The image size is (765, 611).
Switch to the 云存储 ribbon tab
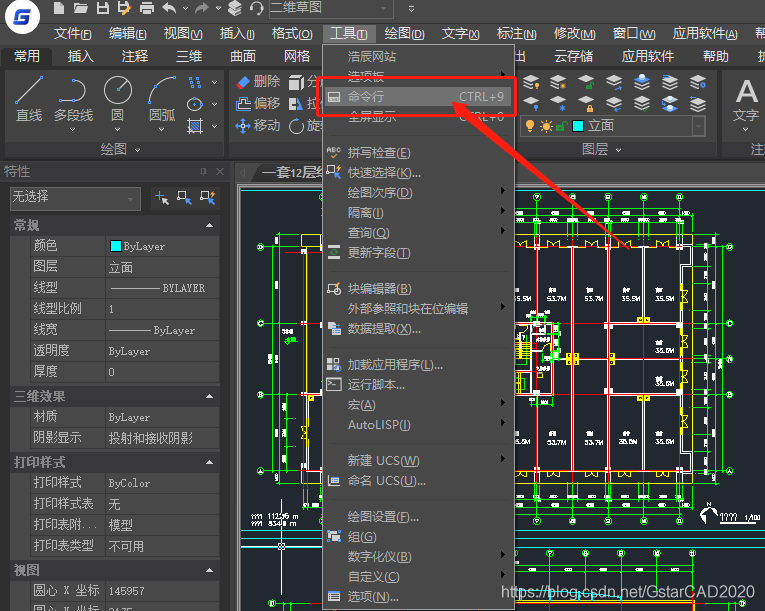pyautogui.click(x=574, y=56)
